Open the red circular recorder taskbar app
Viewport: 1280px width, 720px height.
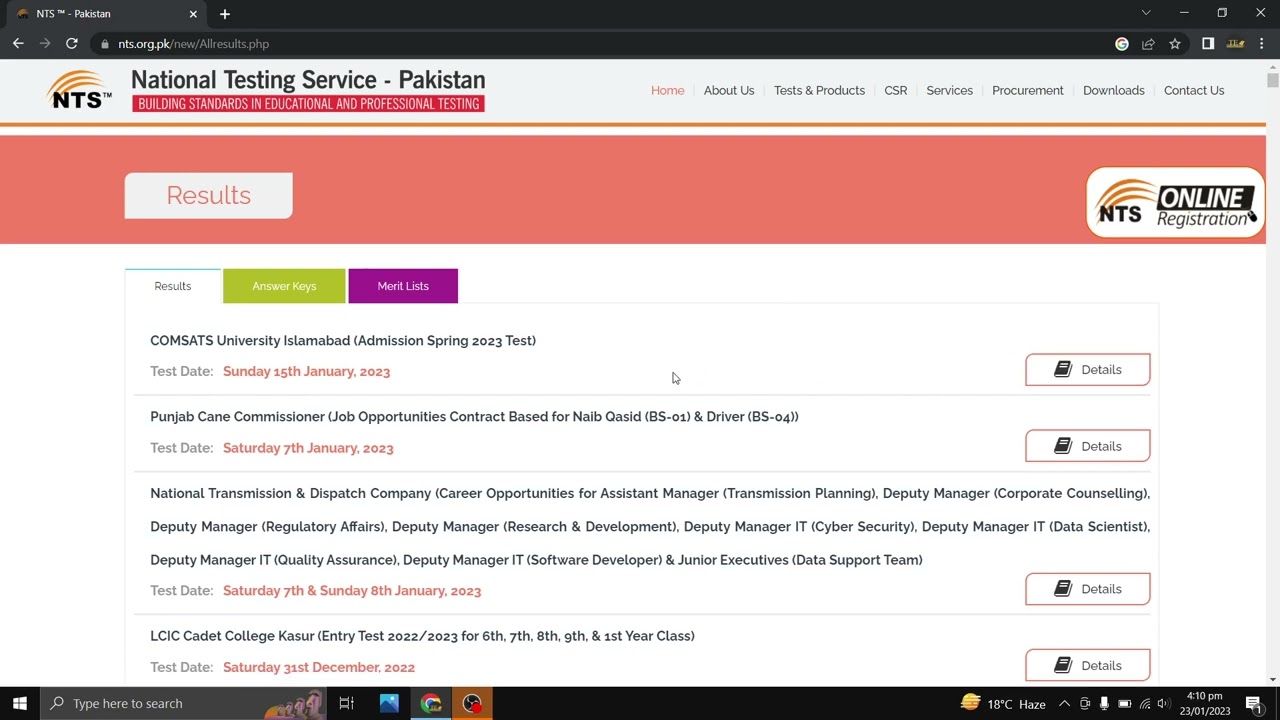(472, 703)
